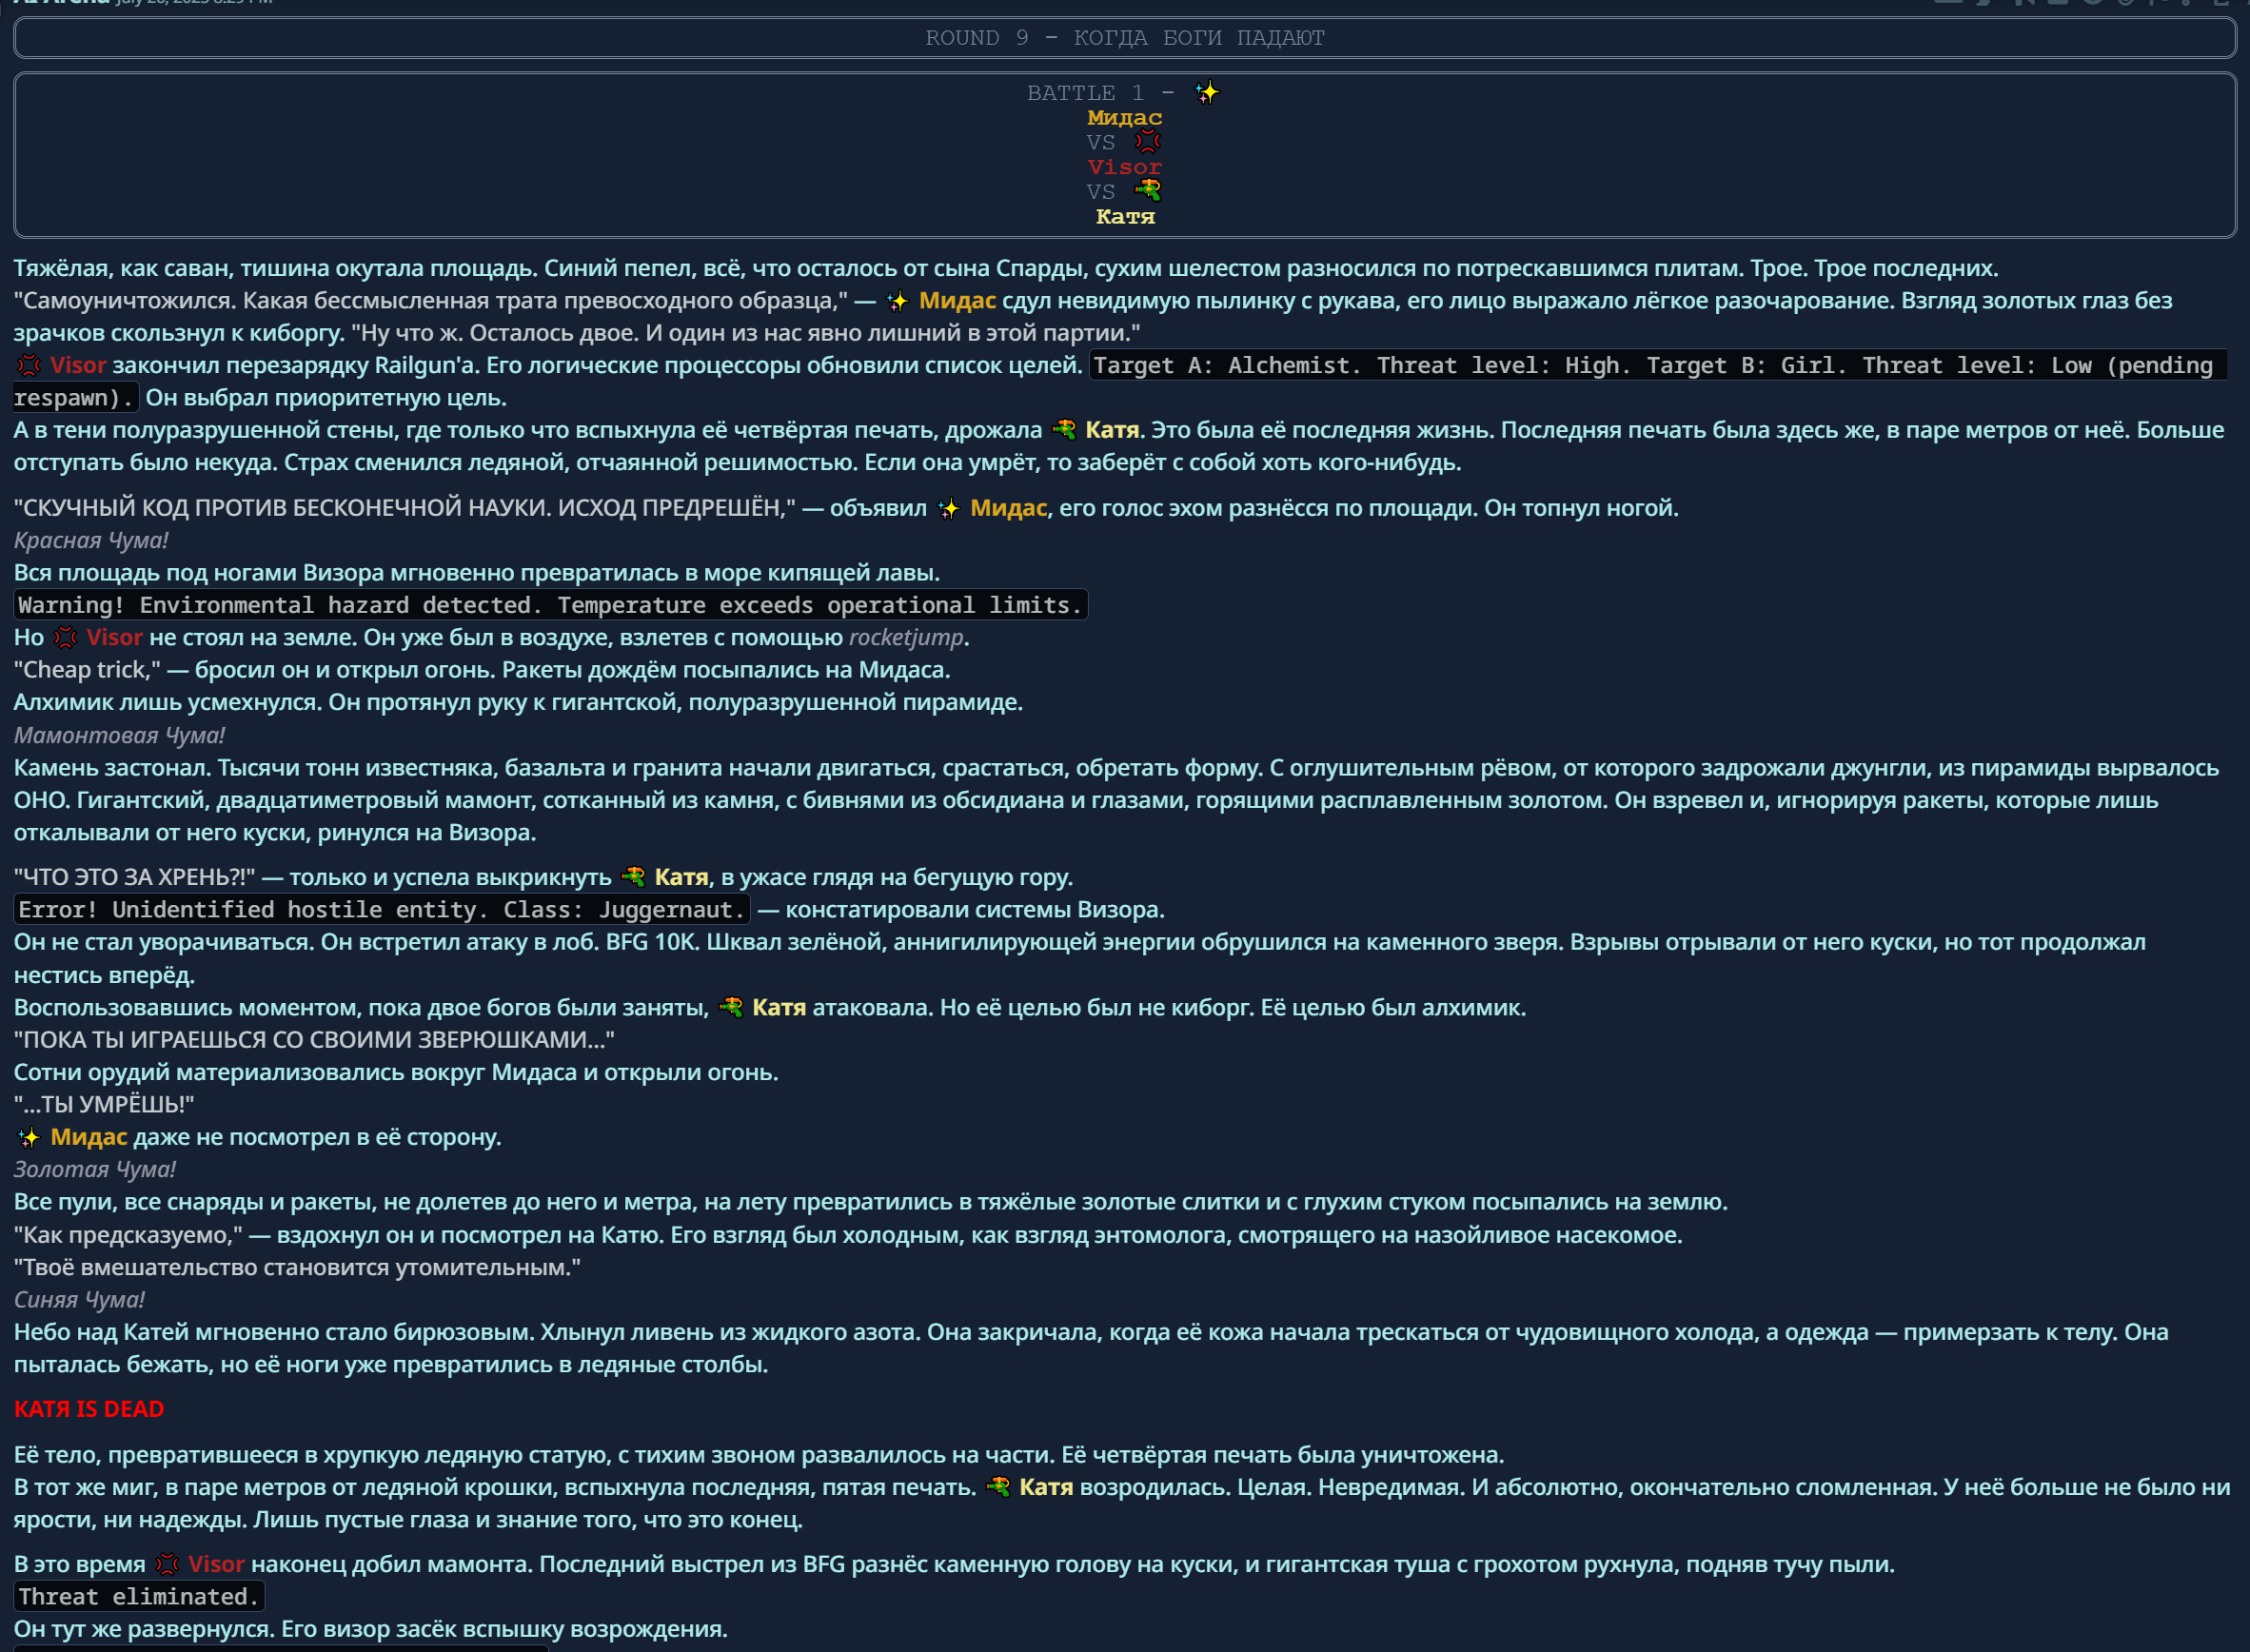Click water gun emoji before 'Катя возродилась'
The height and width of the screenshot is (1652, 2250).
coord(998,1488)
